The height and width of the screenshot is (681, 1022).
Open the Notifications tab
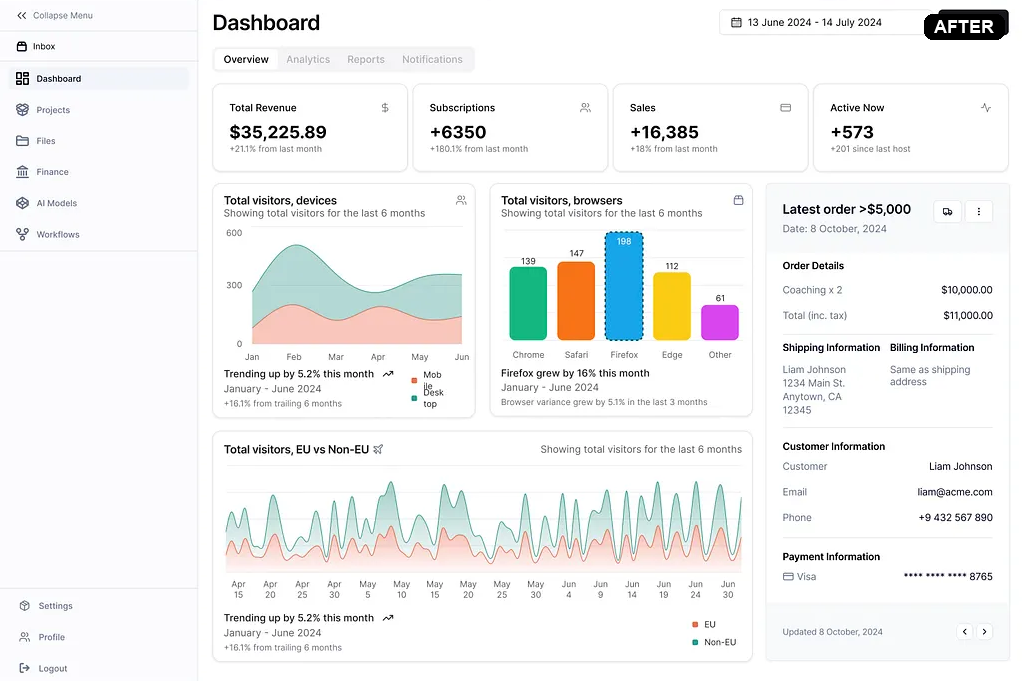coord(432,59)
